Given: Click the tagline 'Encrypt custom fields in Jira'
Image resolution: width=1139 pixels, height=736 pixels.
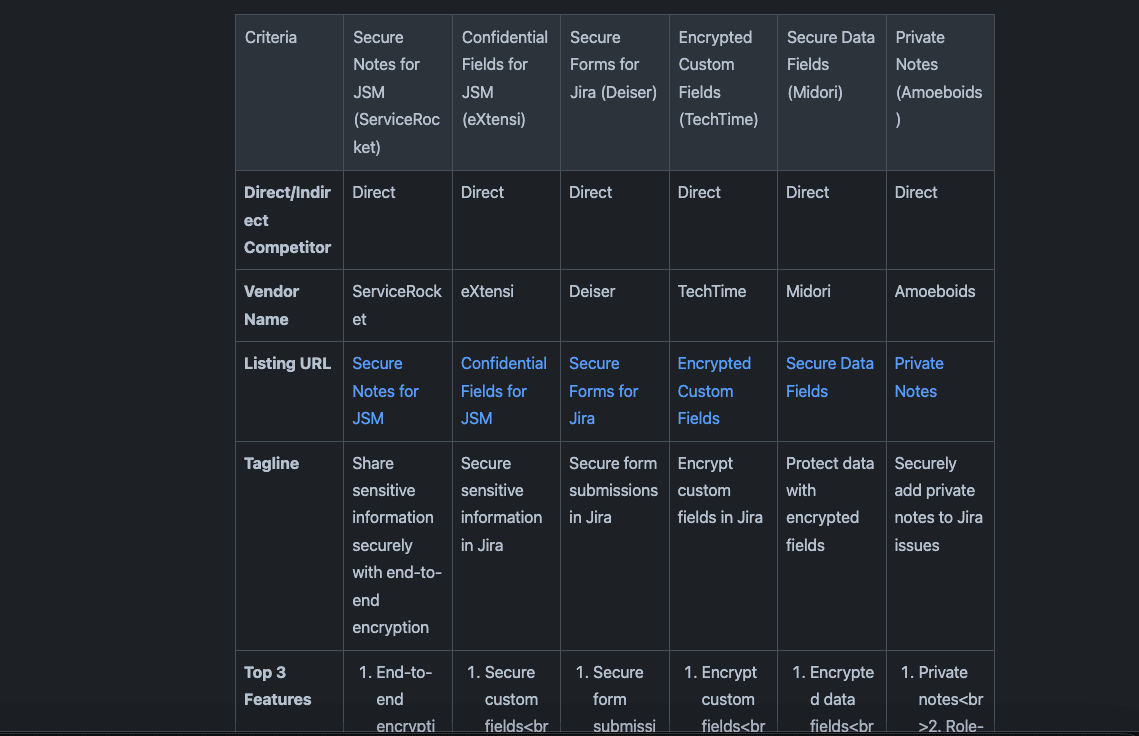Looking at the screenshot, I should coord(720,490).
